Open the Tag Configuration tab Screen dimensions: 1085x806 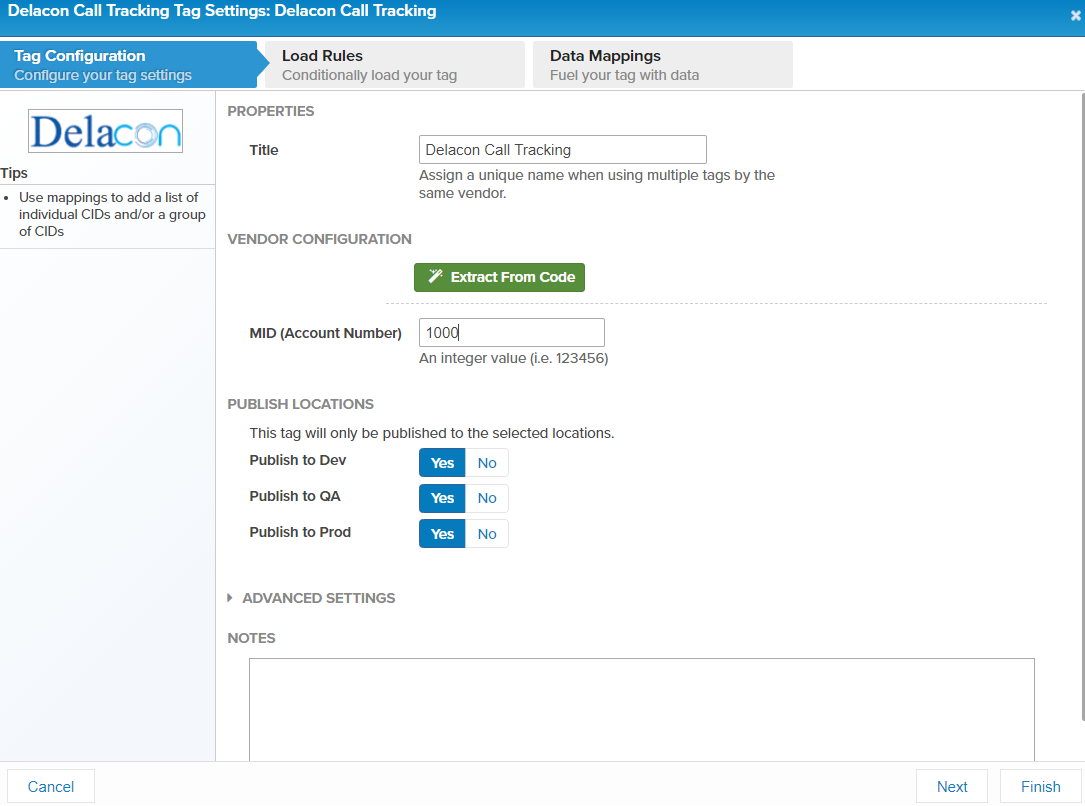coord(129,64)
